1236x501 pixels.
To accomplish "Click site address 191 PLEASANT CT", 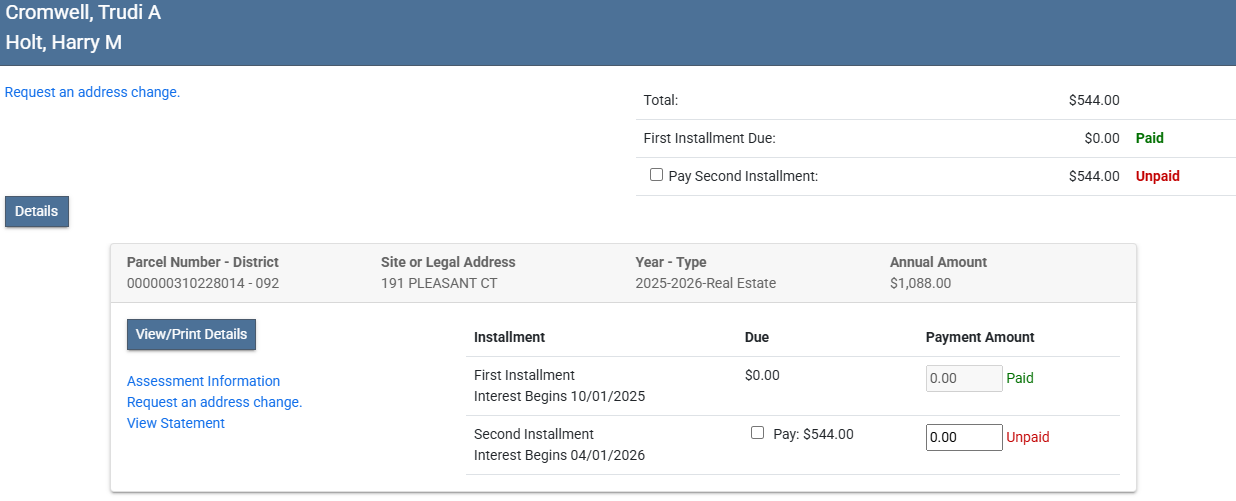I will coord(439,283).
